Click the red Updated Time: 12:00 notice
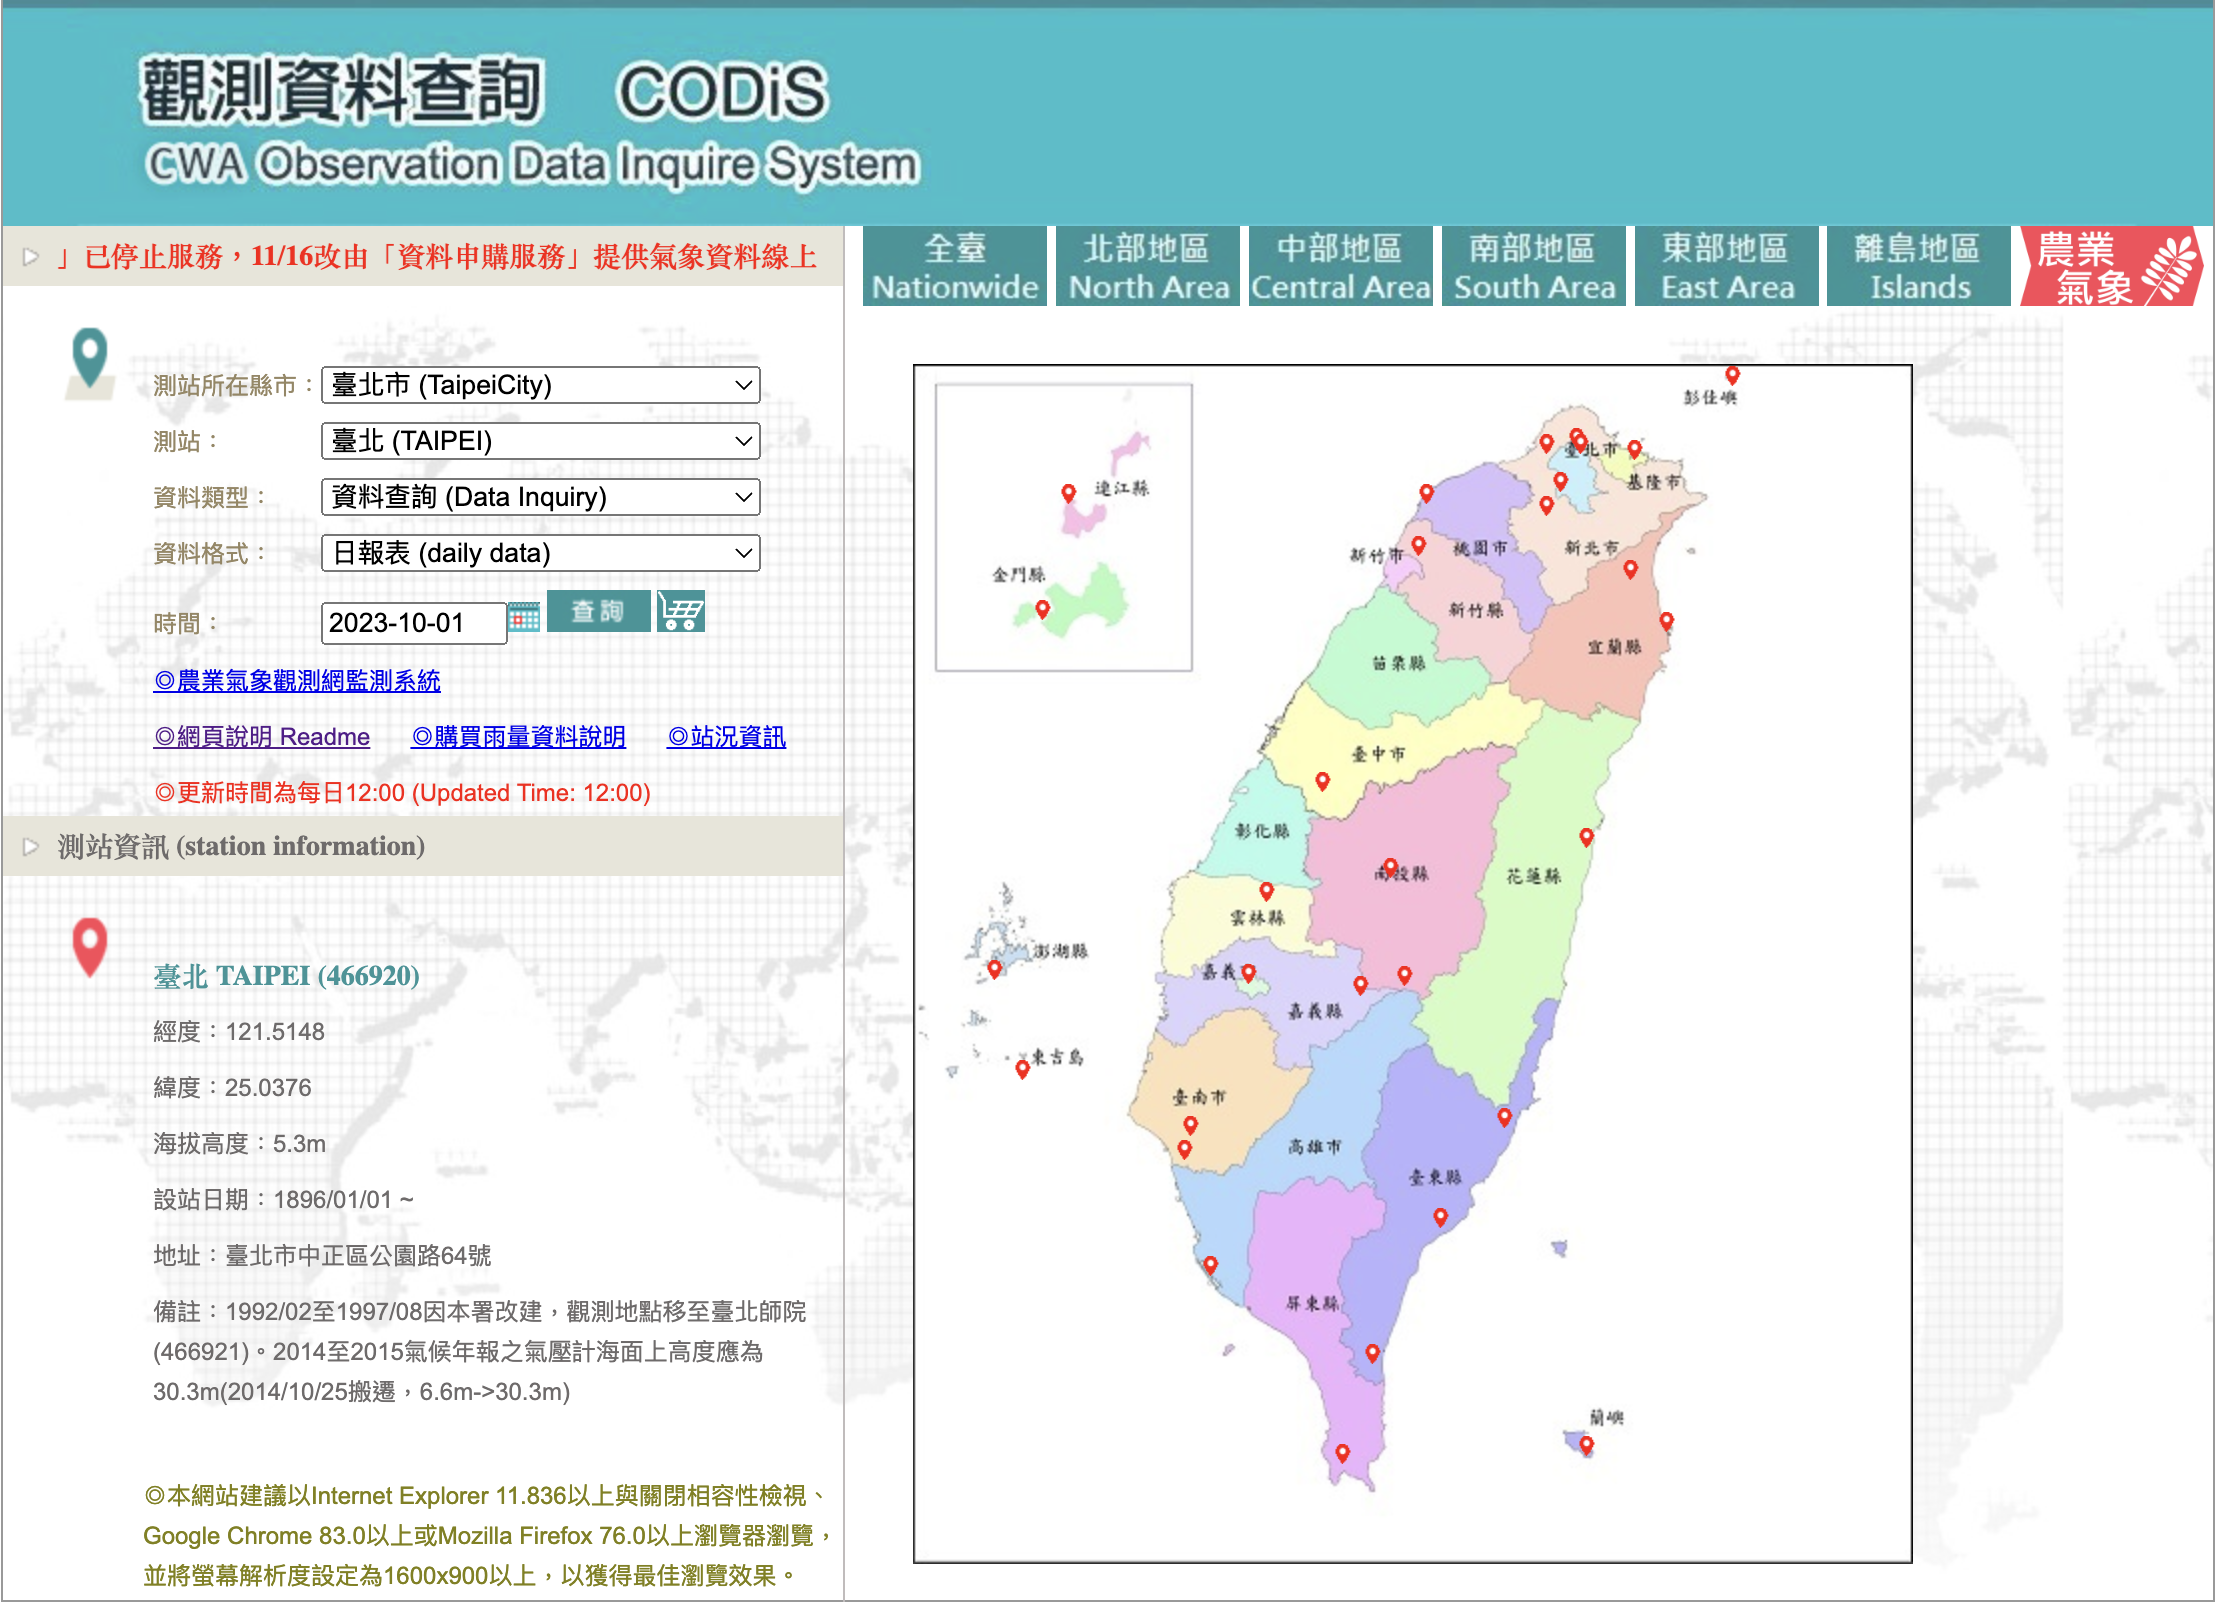2220x1608 pixels. point(402,793)
